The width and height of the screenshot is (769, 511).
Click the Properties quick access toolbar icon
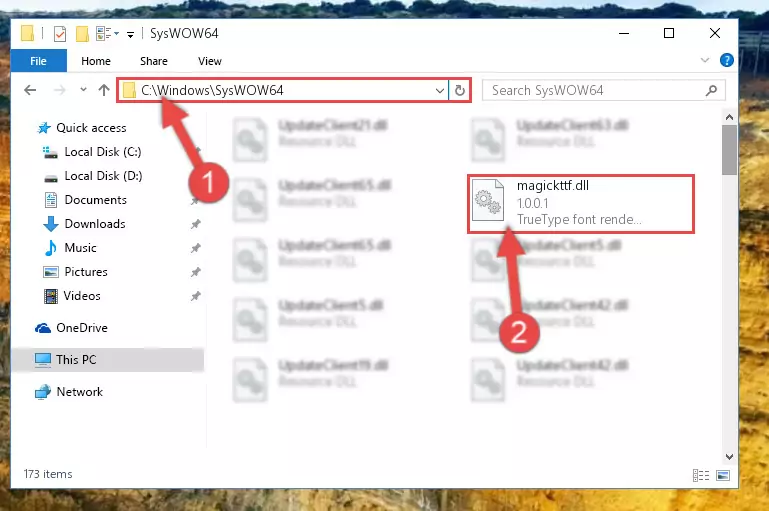[x=60, y=34]
